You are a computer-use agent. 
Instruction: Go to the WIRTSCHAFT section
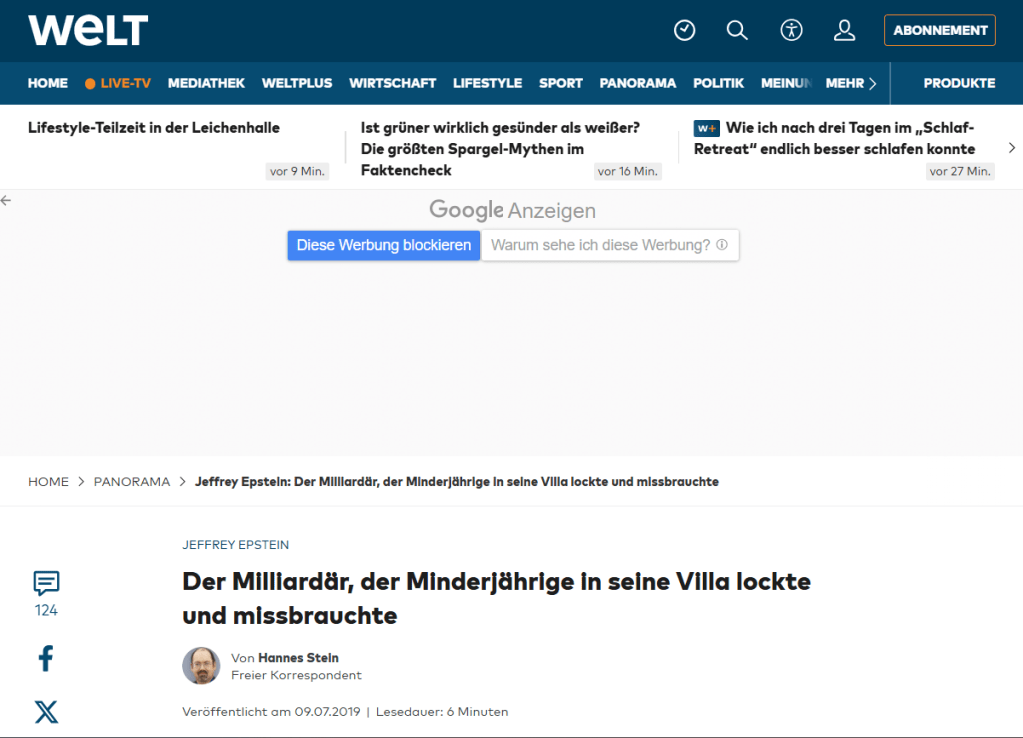coord(392,84)
